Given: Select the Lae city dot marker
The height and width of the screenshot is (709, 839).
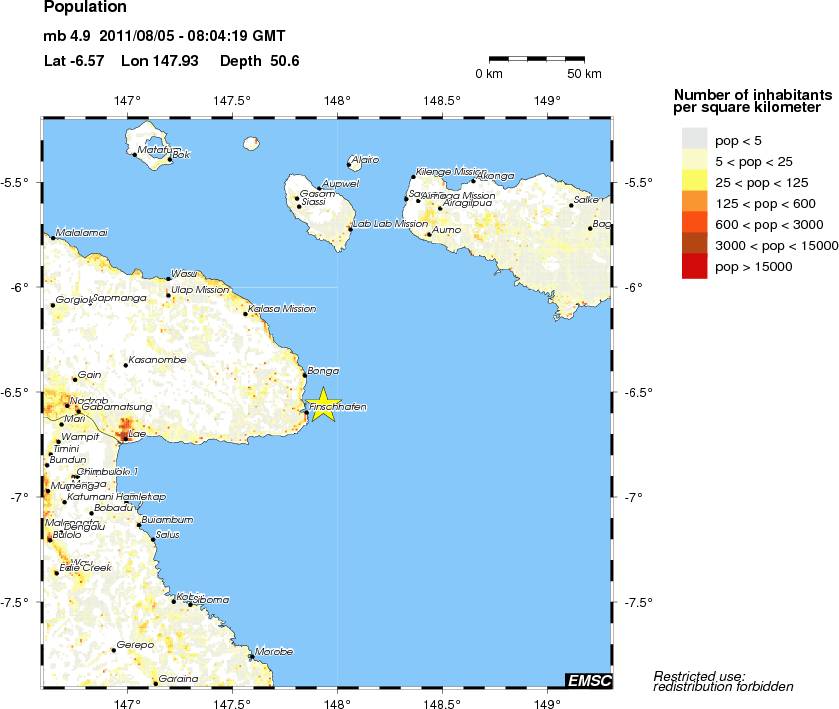Looking at the screenshot, I should [x=123, y=435].
